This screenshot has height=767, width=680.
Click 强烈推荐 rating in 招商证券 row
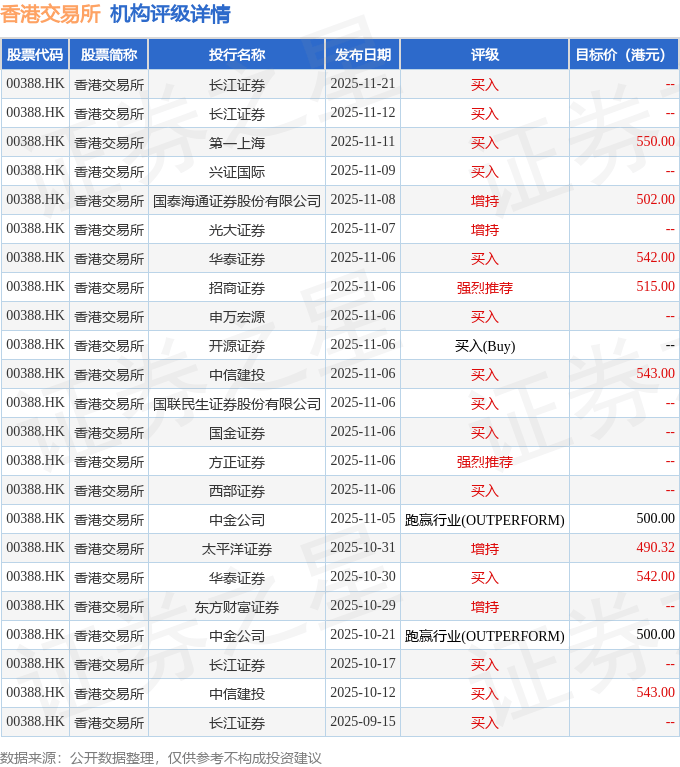pyautogui.click(x=484, y=288)
